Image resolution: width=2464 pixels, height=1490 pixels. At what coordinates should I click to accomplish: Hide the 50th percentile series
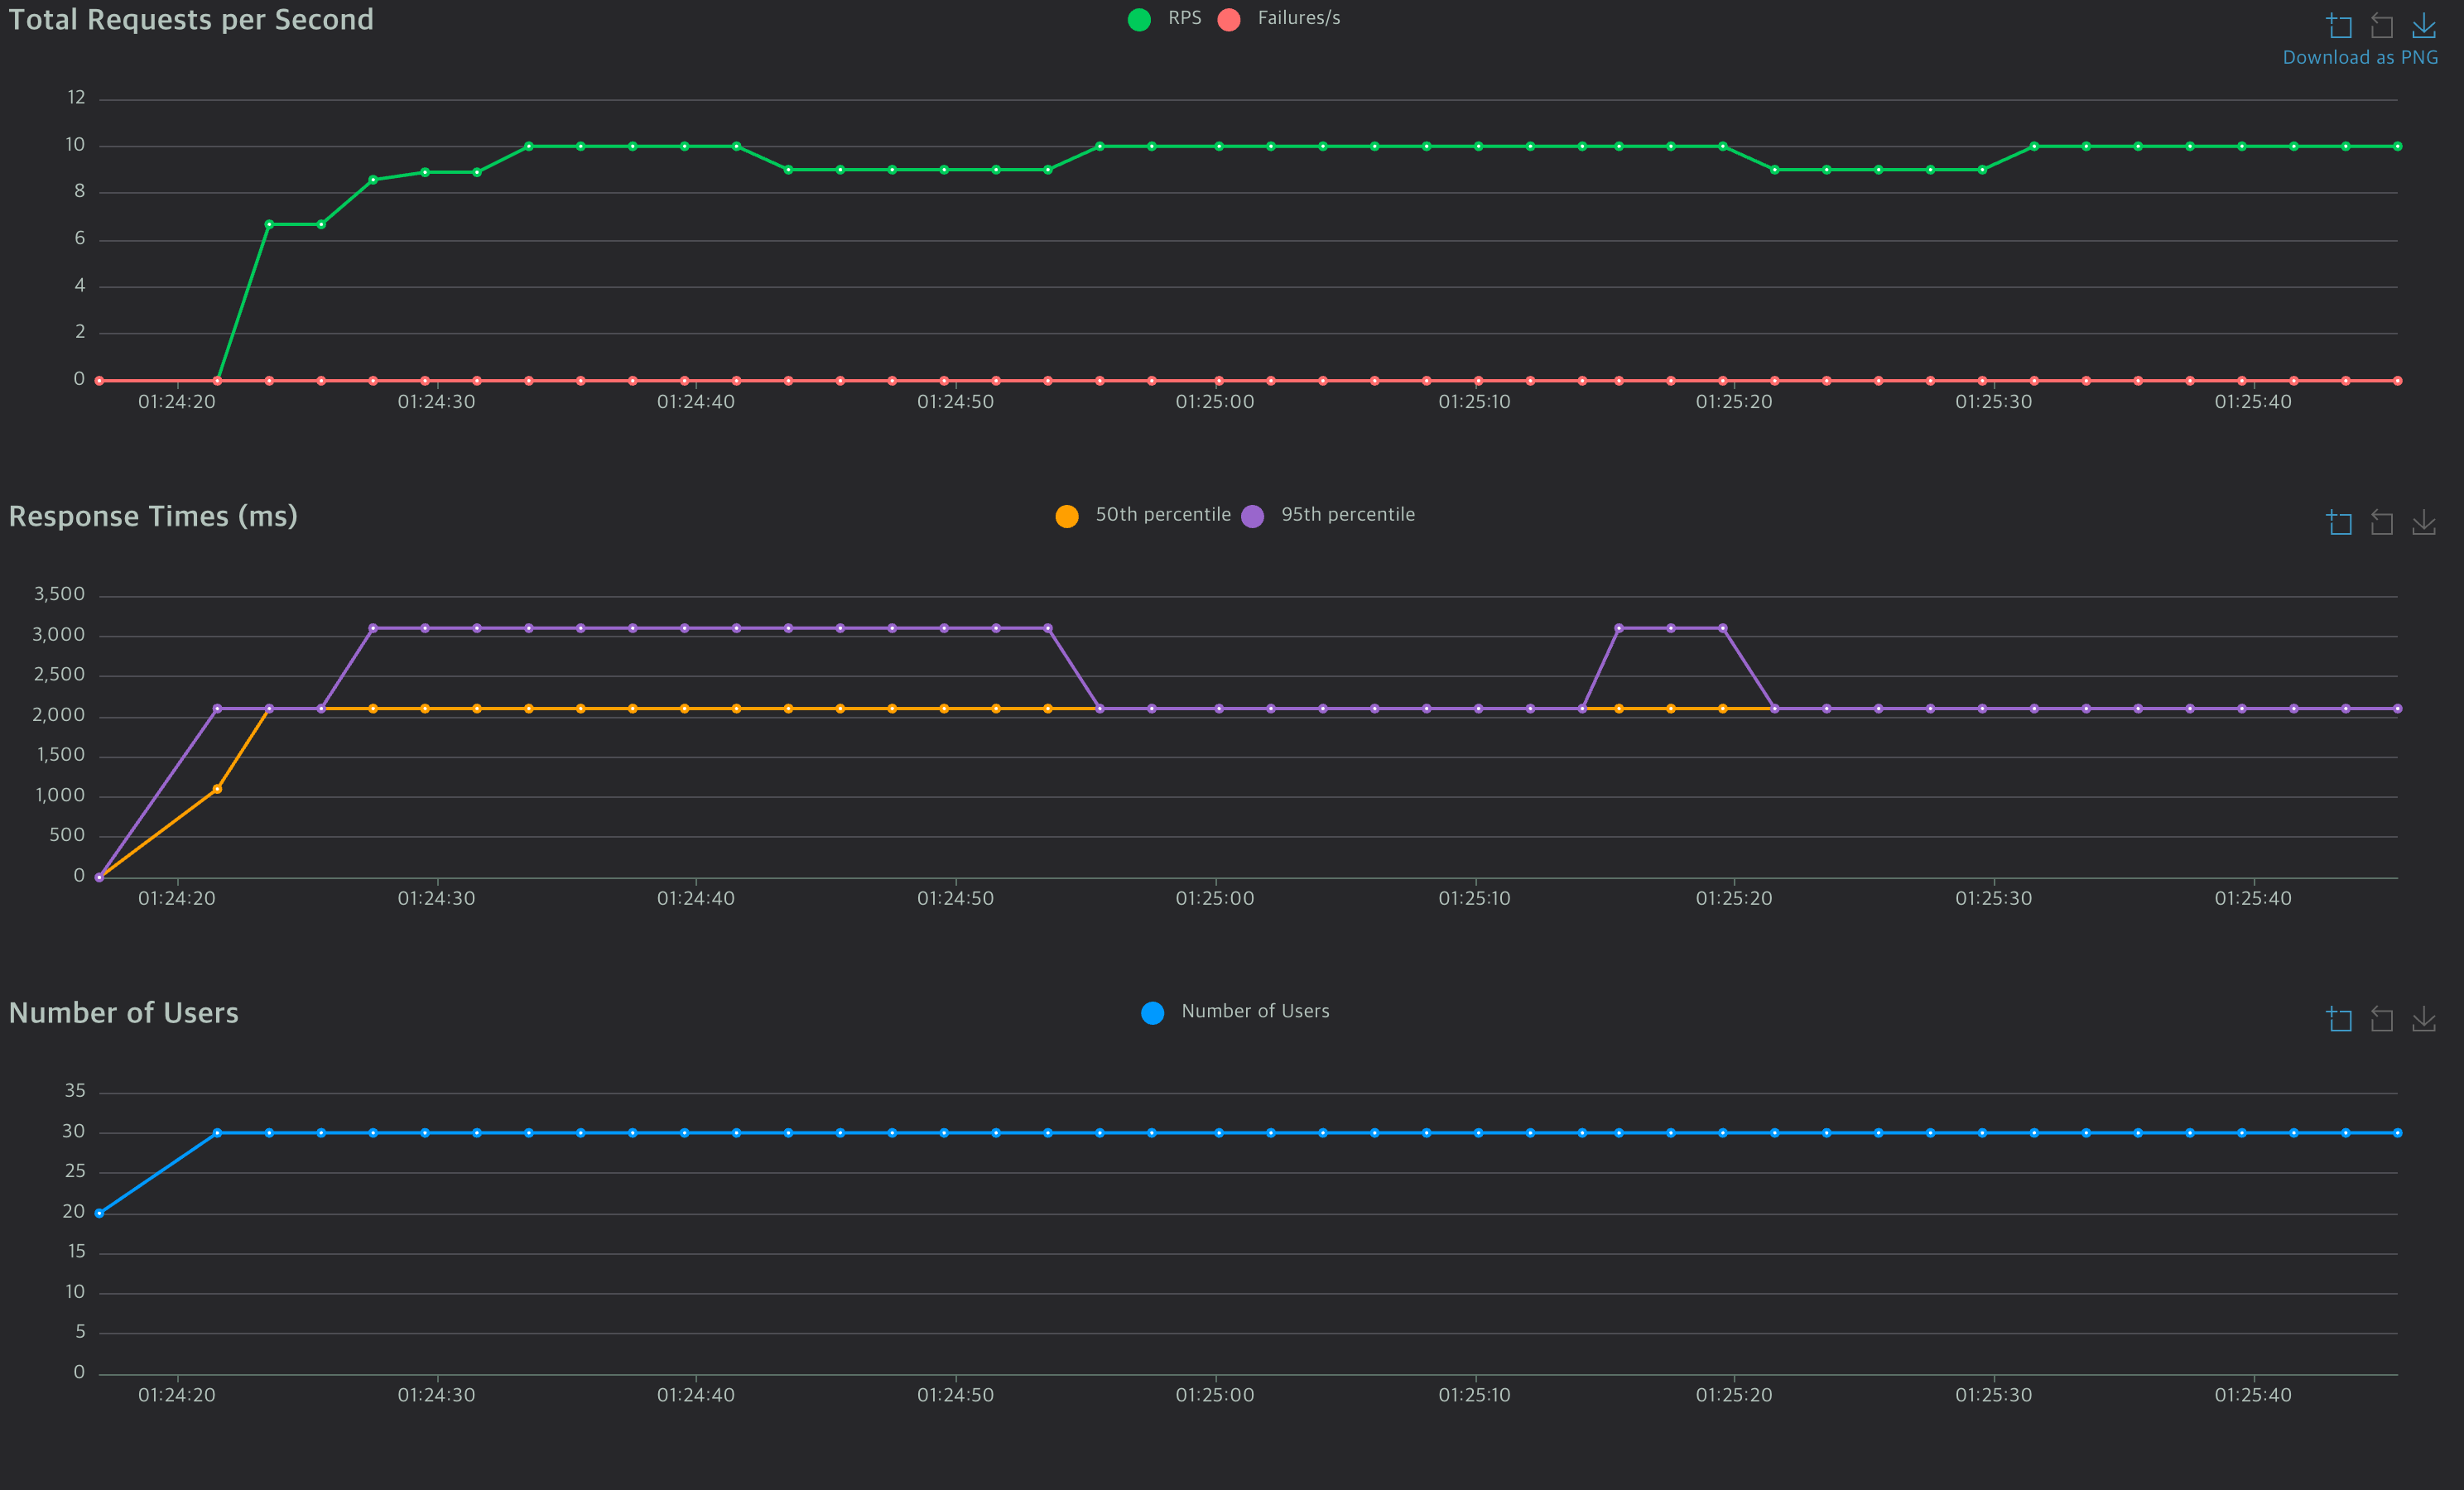(x=1162, y=515)
